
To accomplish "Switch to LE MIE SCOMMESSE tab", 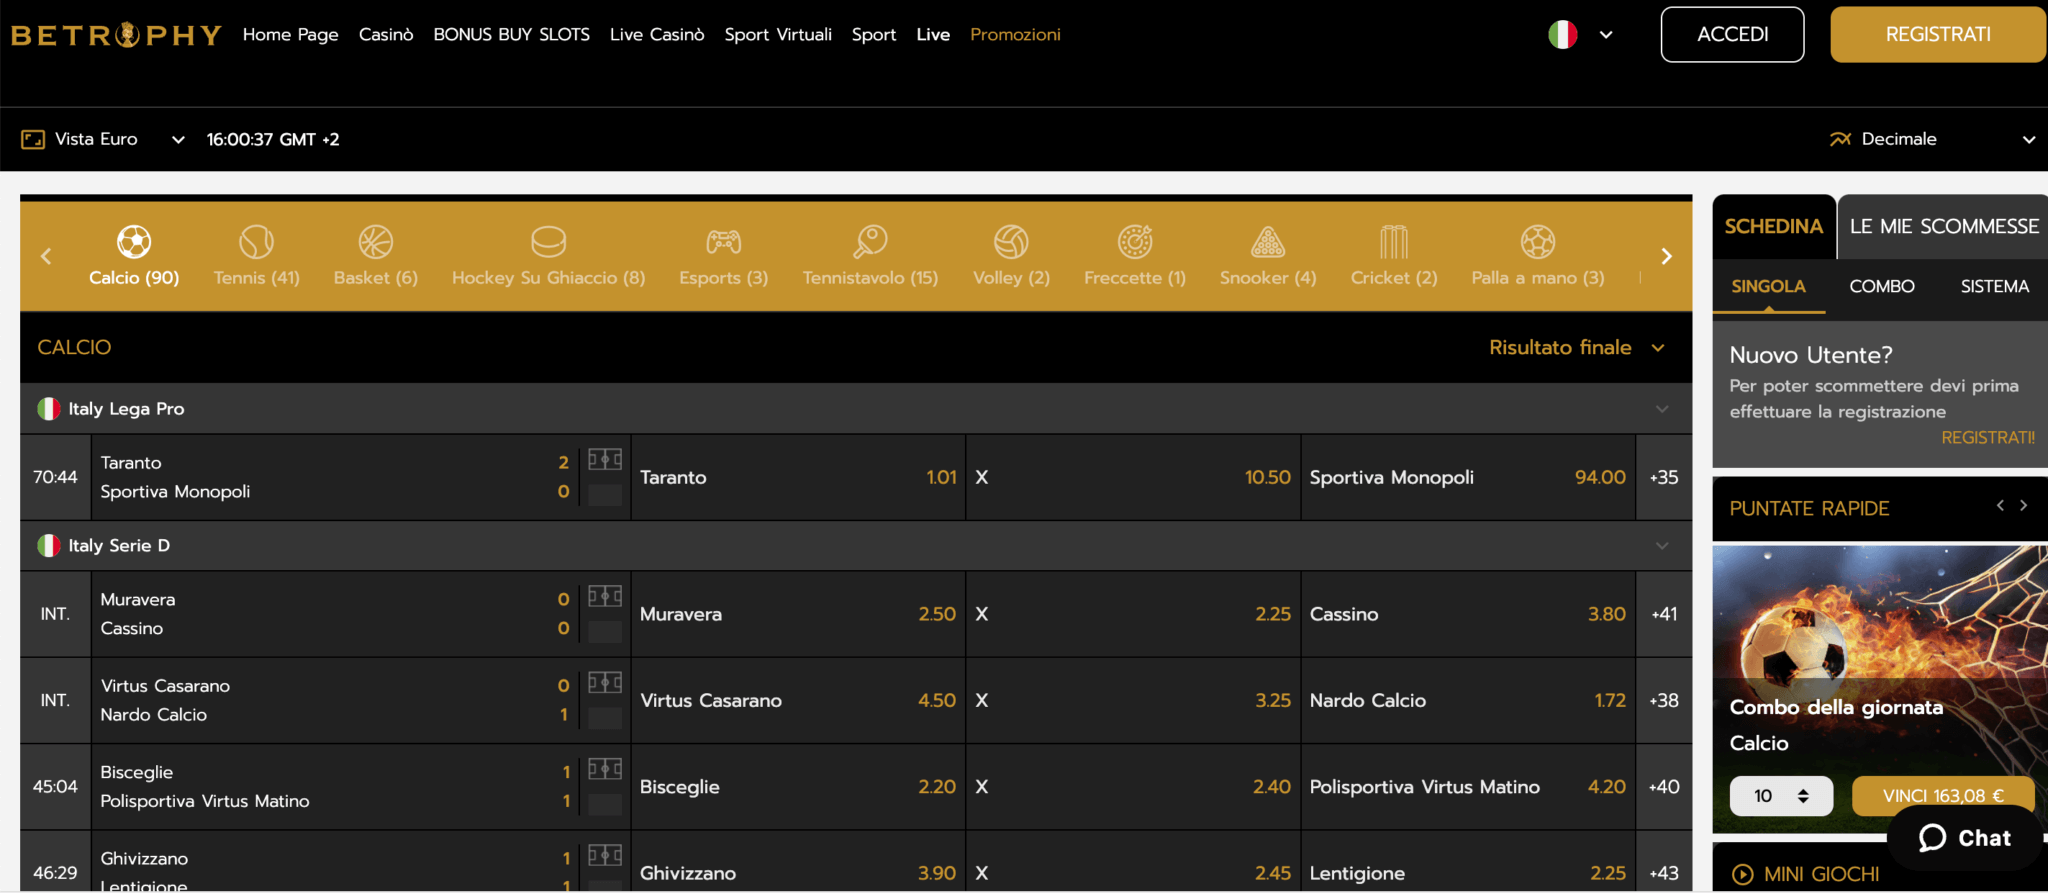I will pos(1944,227).
